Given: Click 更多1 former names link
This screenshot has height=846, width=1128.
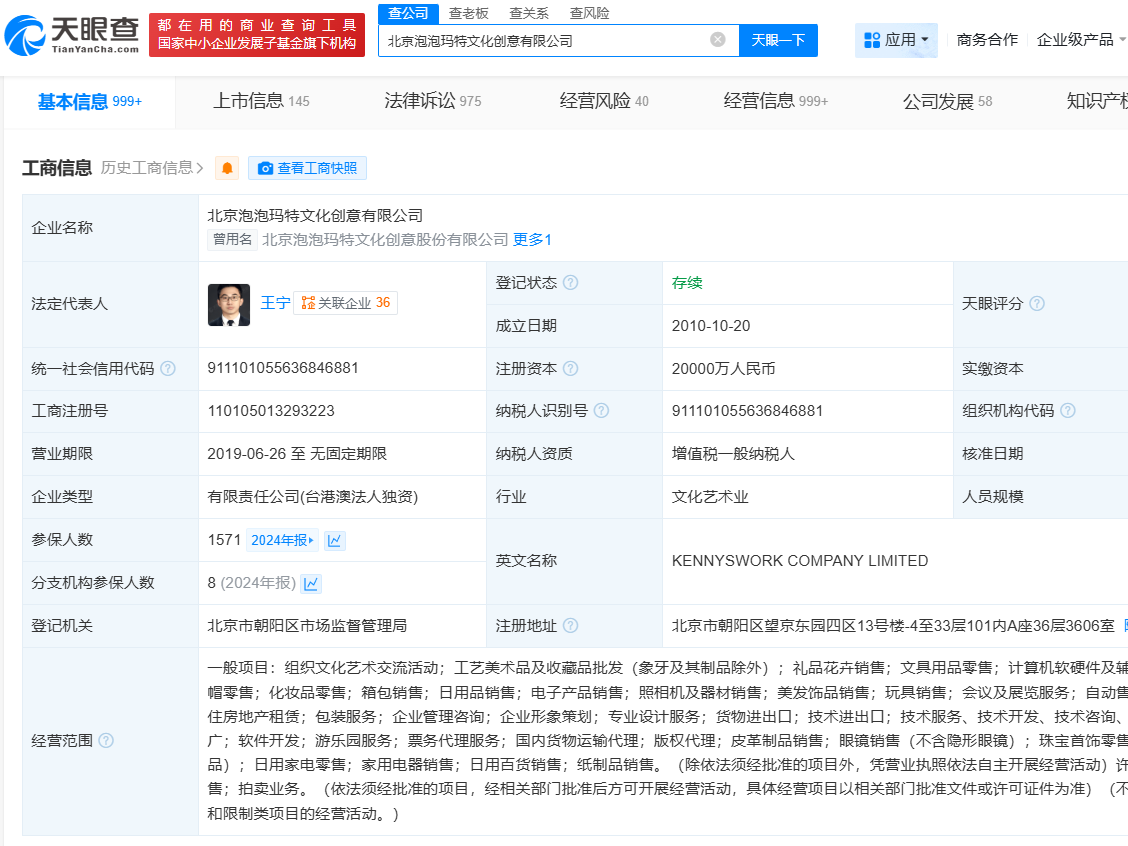Looking at the screenshot, I should coord(532,240).
